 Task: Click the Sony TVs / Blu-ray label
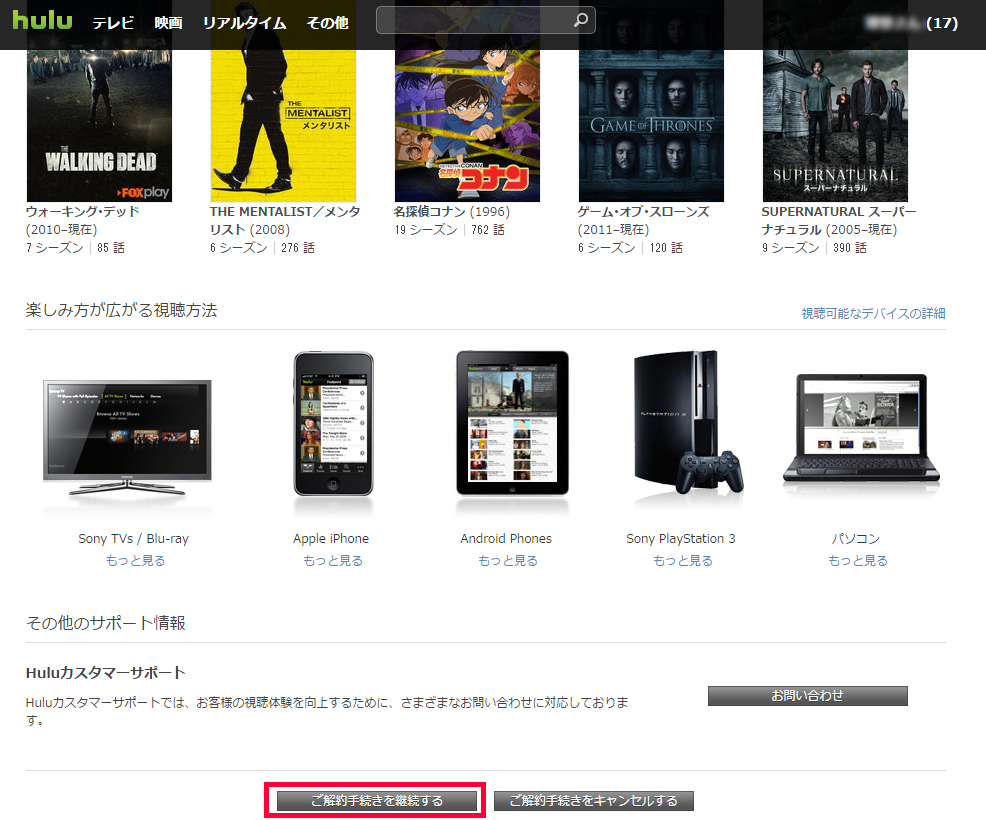[x=133, y=538]
